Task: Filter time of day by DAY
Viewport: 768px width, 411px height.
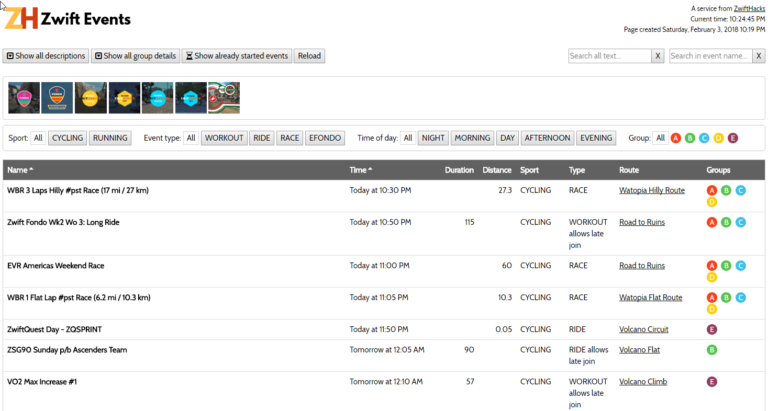Action: point(507,138)
